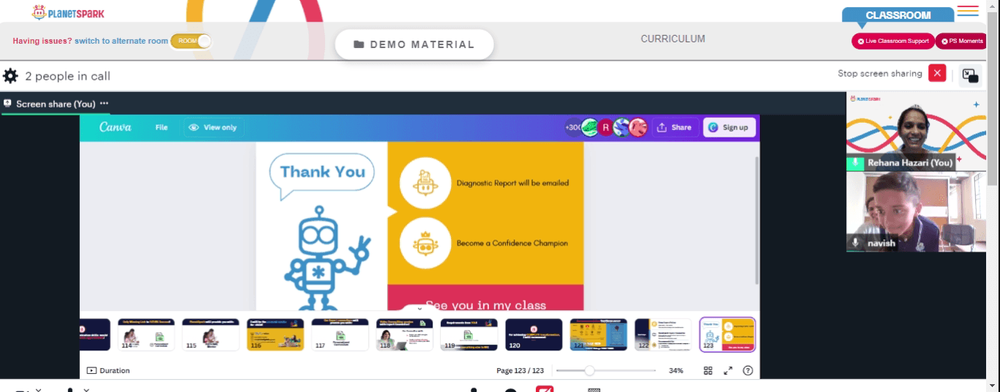Select slide thumbnail 119
The height and width of the screenshot is (392, 1000).
click(469, 335)
